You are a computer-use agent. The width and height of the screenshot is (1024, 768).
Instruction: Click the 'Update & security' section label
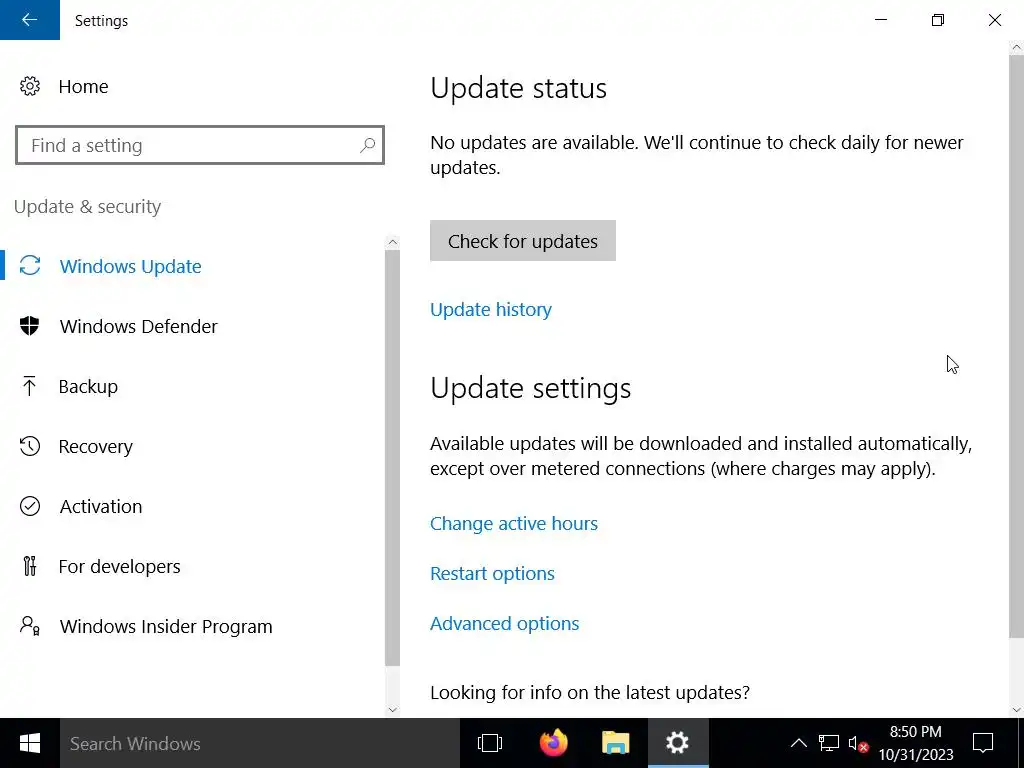pyautogui.click(x=88, y=206)
